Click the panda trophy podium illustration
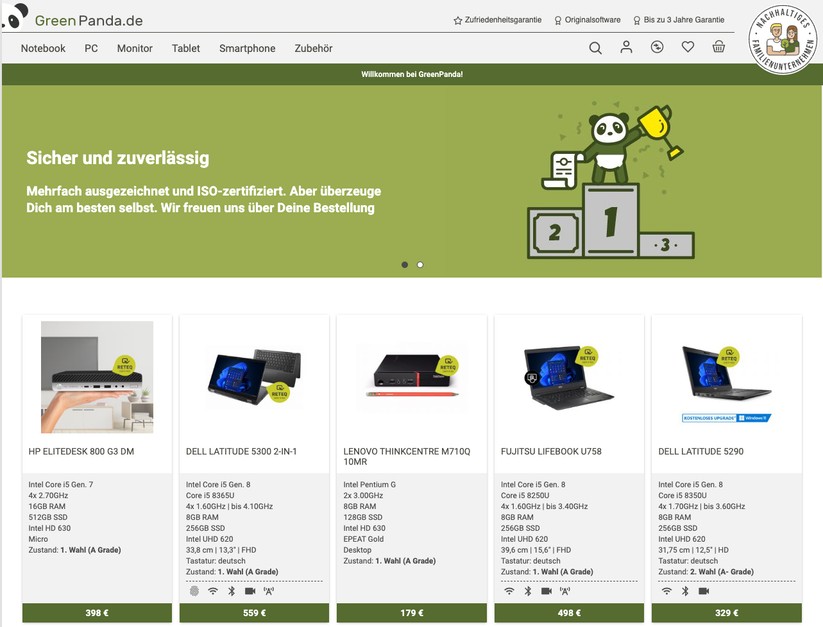Viewport: 823px width, 627px height. pos(611,179)
